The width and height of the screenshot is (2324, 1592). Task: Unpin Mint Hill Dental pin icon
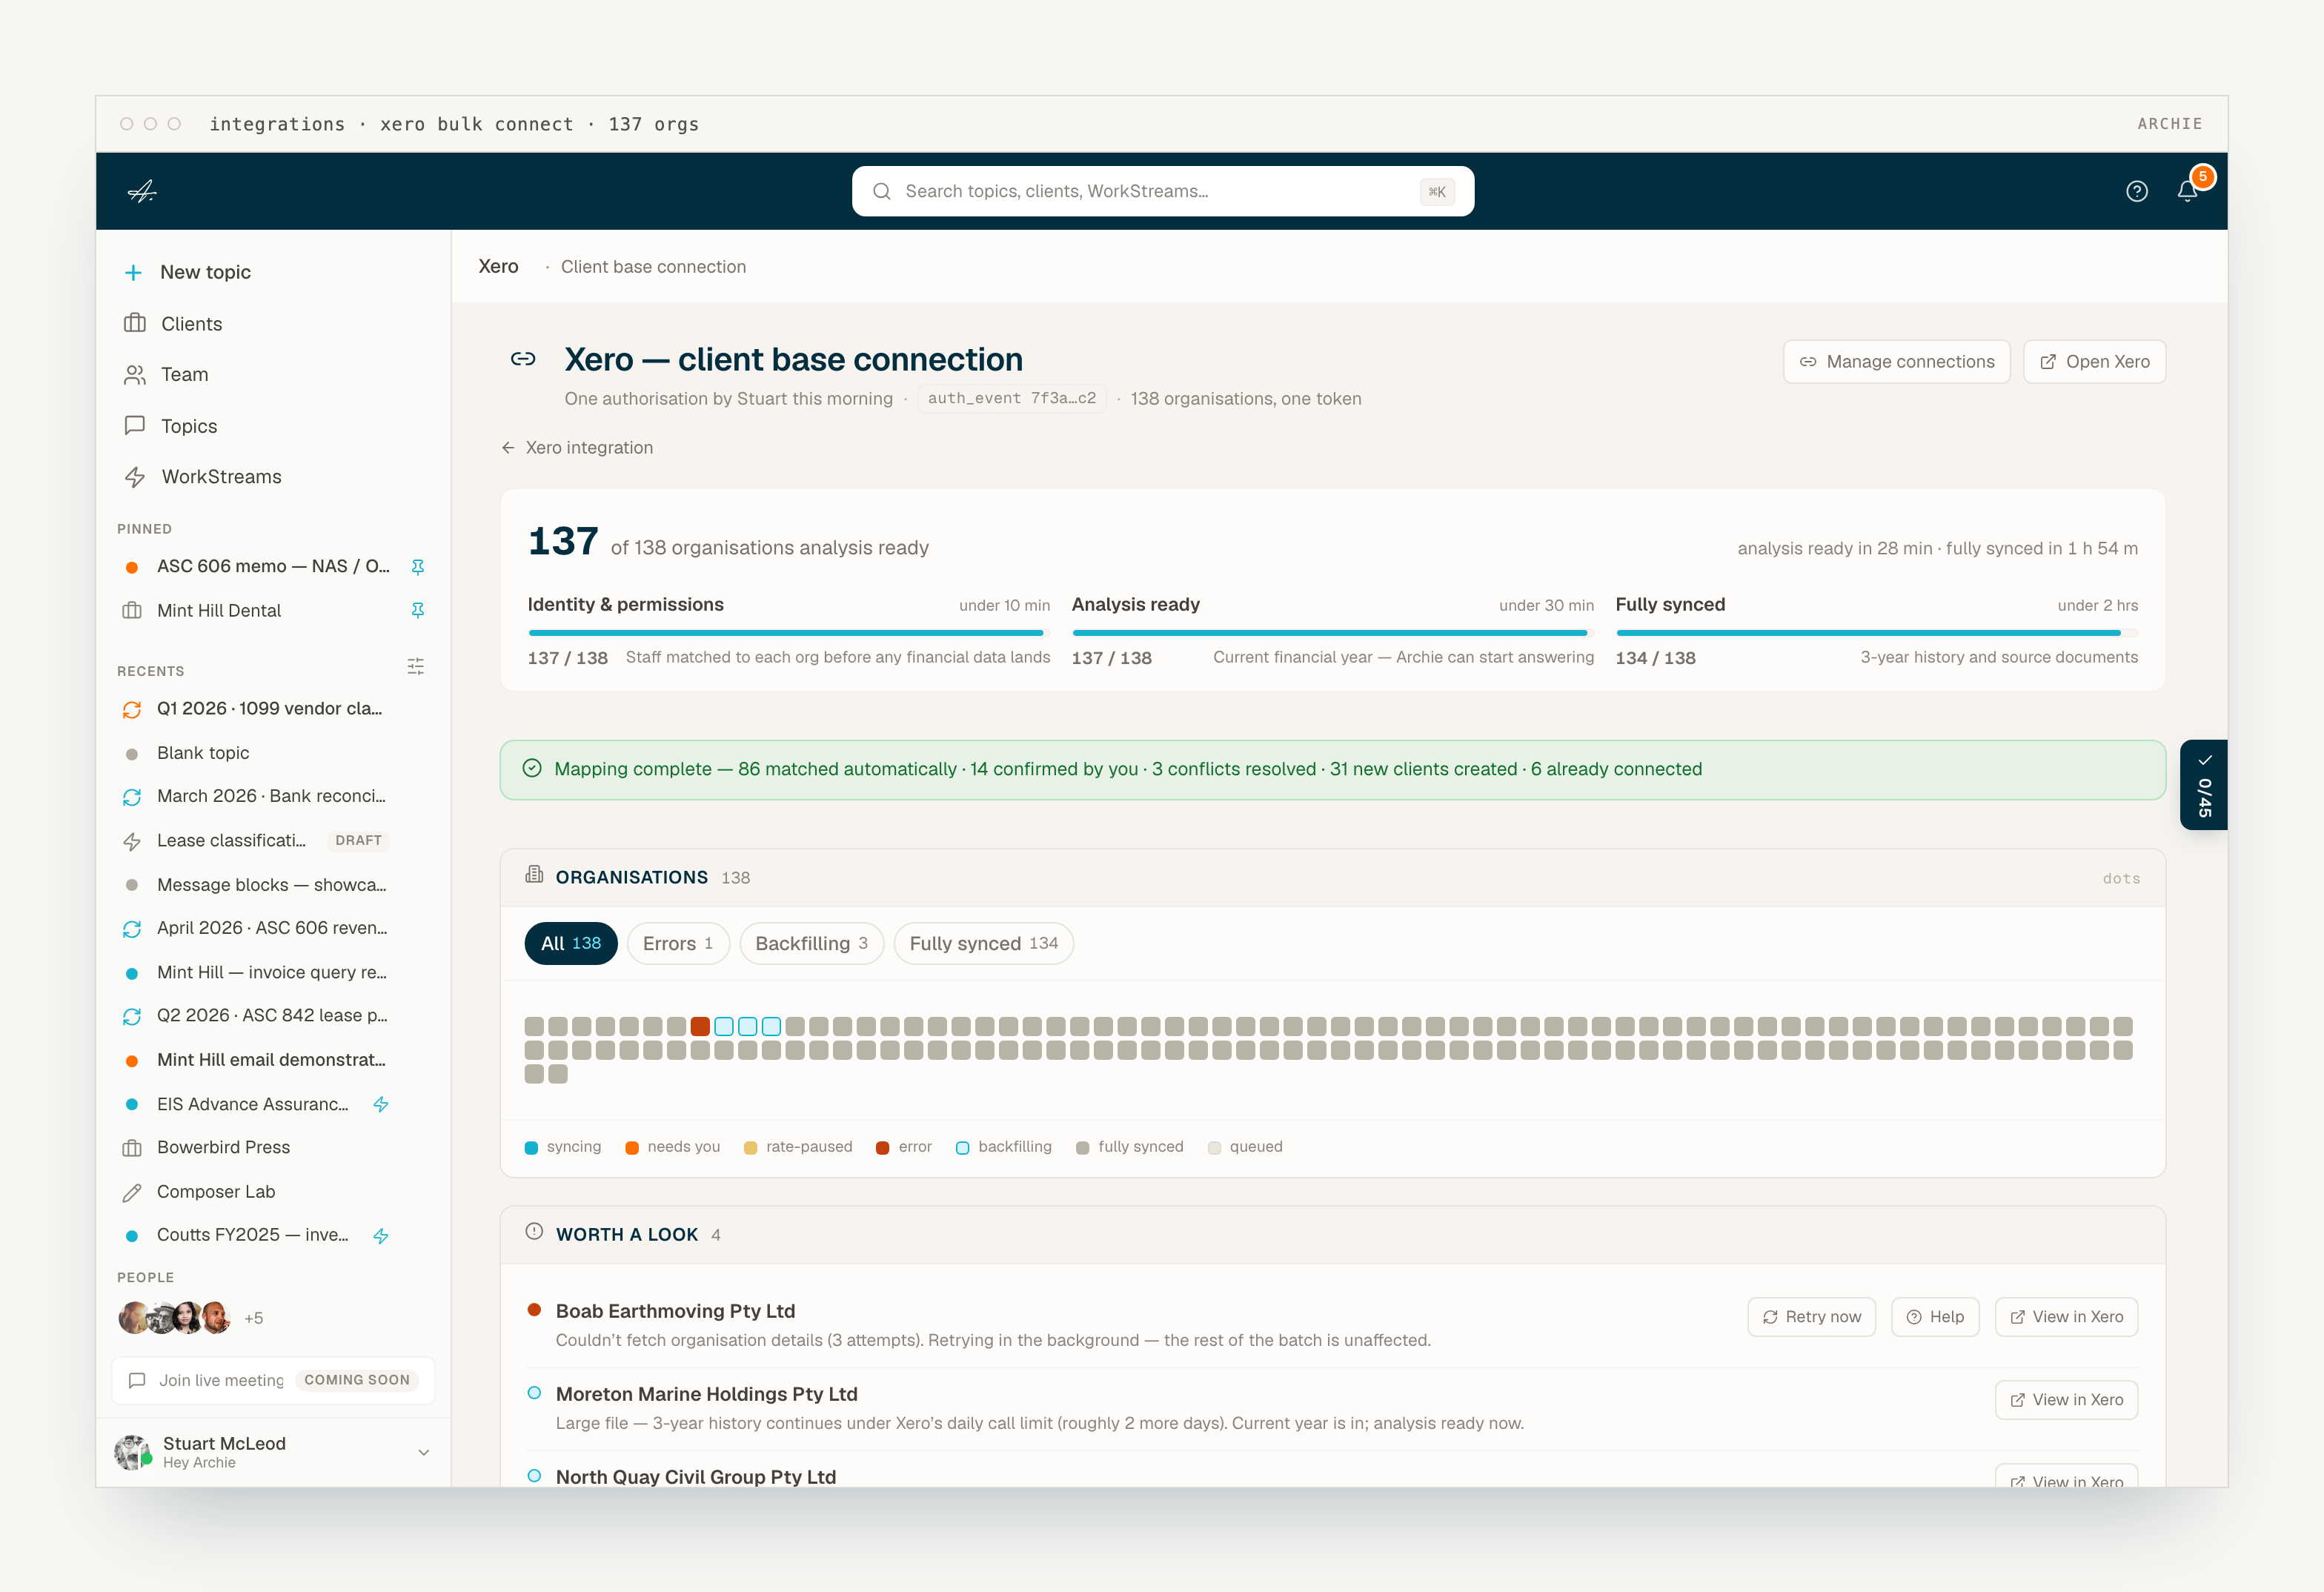tap(418, 610)
